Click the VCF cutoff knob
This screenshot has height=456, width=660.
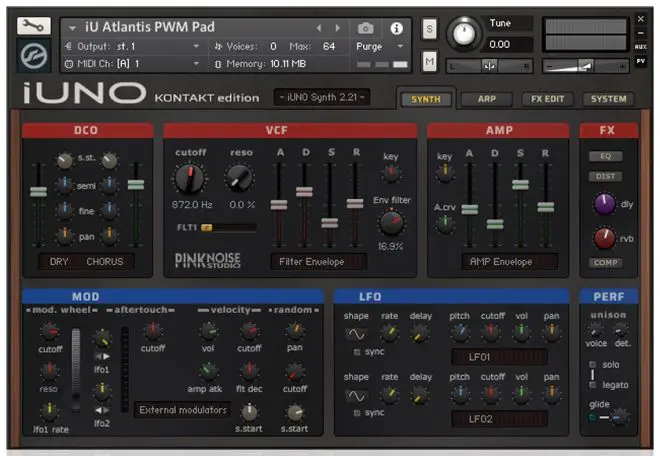pyautogui.click(x=190, y=178)
